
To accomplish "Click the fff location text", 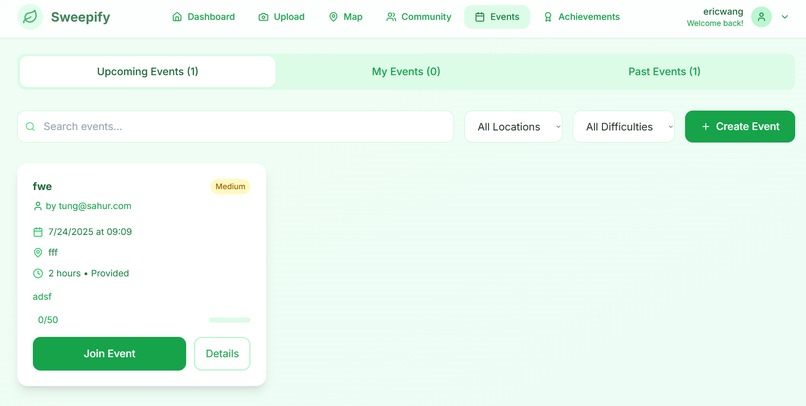I will (53, 252).
